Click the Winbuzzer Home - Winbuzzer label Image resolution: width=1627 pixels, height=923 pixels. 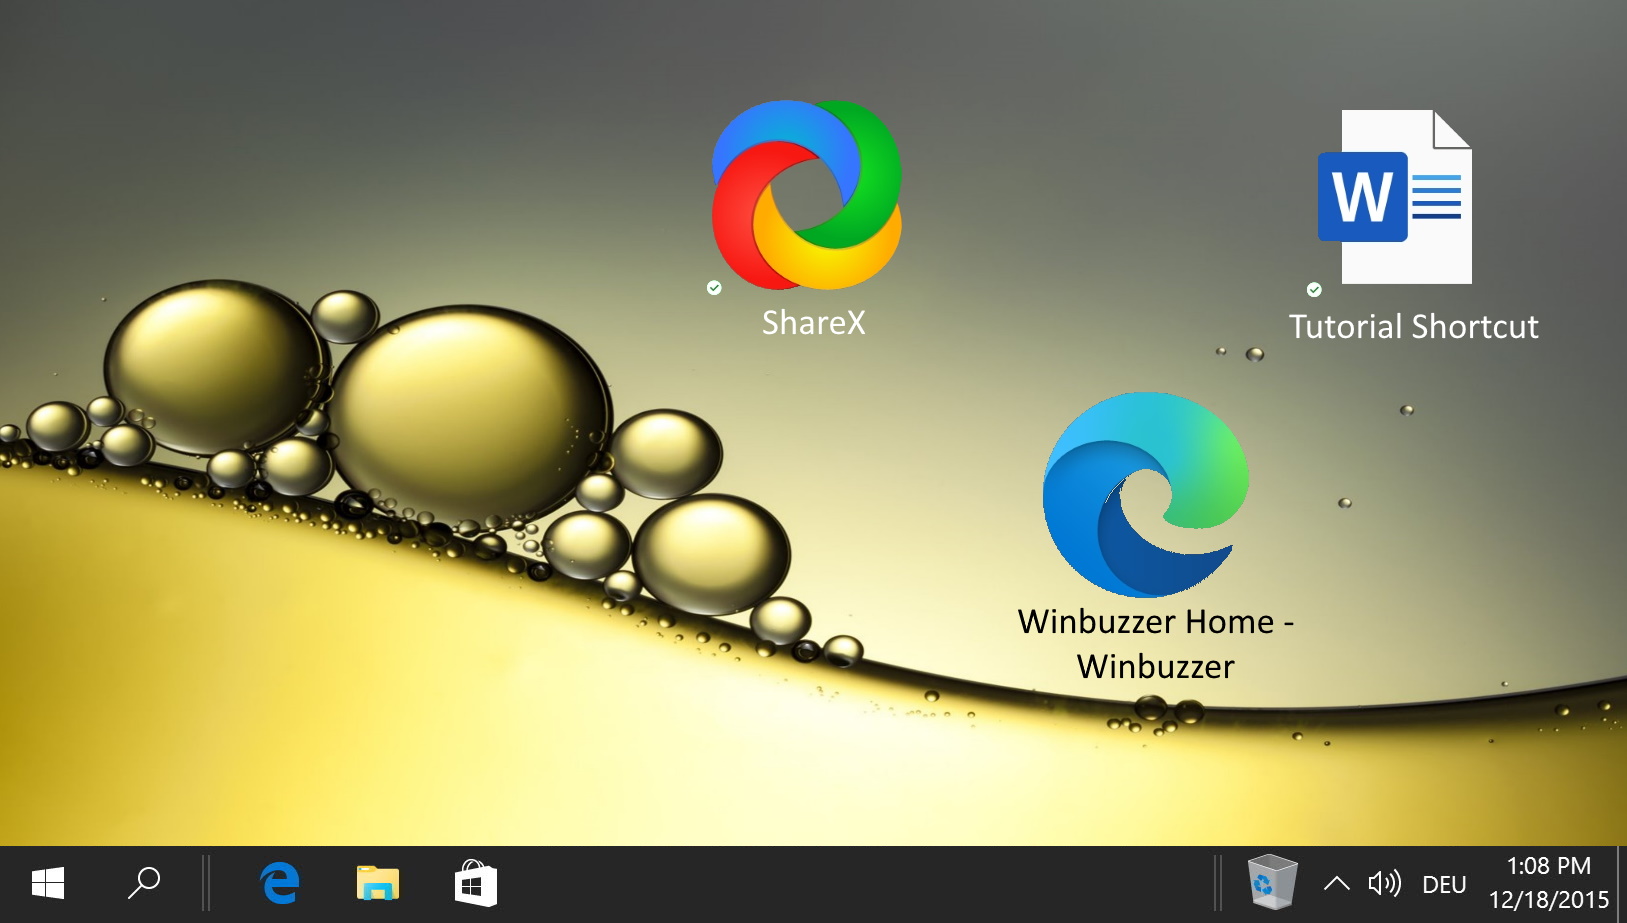click(x=1156, y=644)
